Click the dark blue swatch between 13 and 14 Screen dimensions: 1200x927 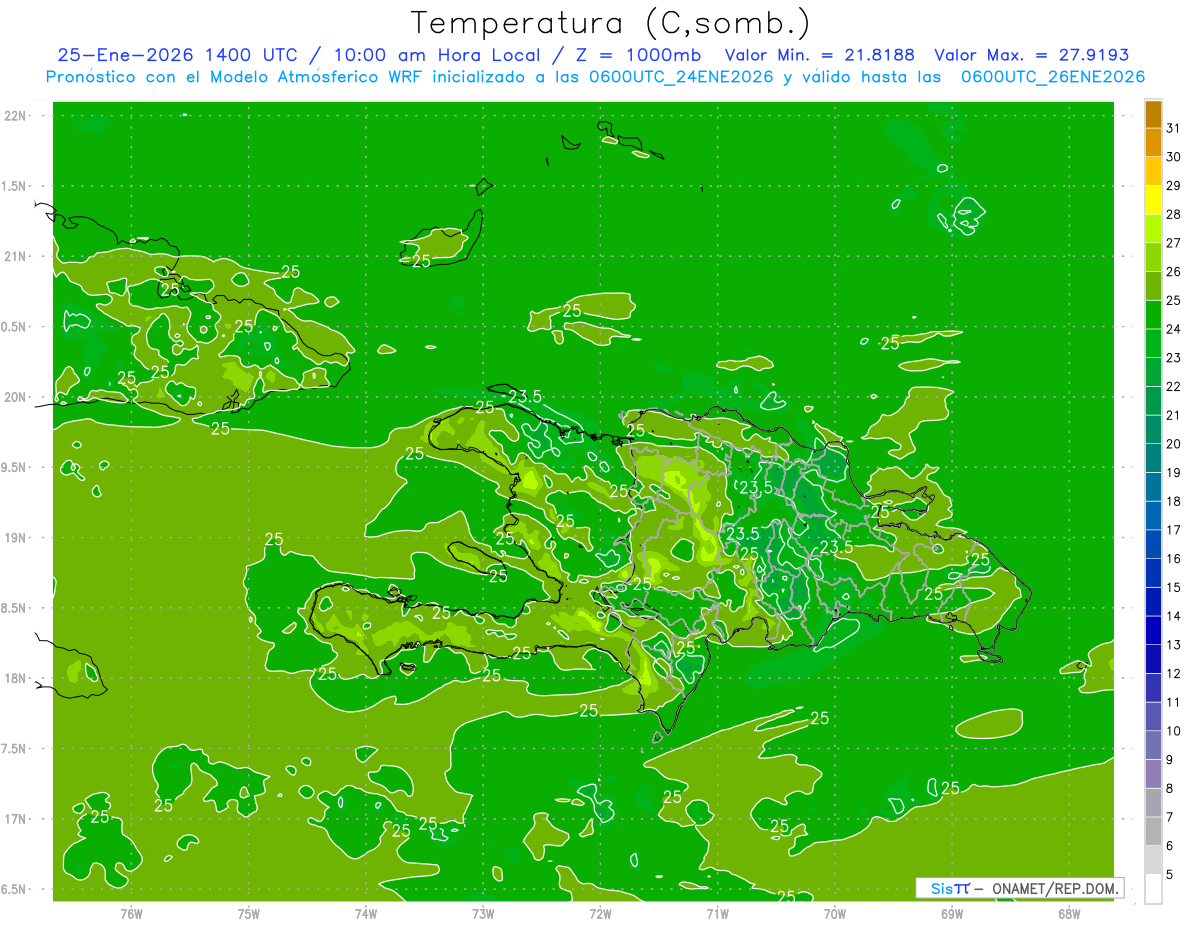[x=1153, y=630]
